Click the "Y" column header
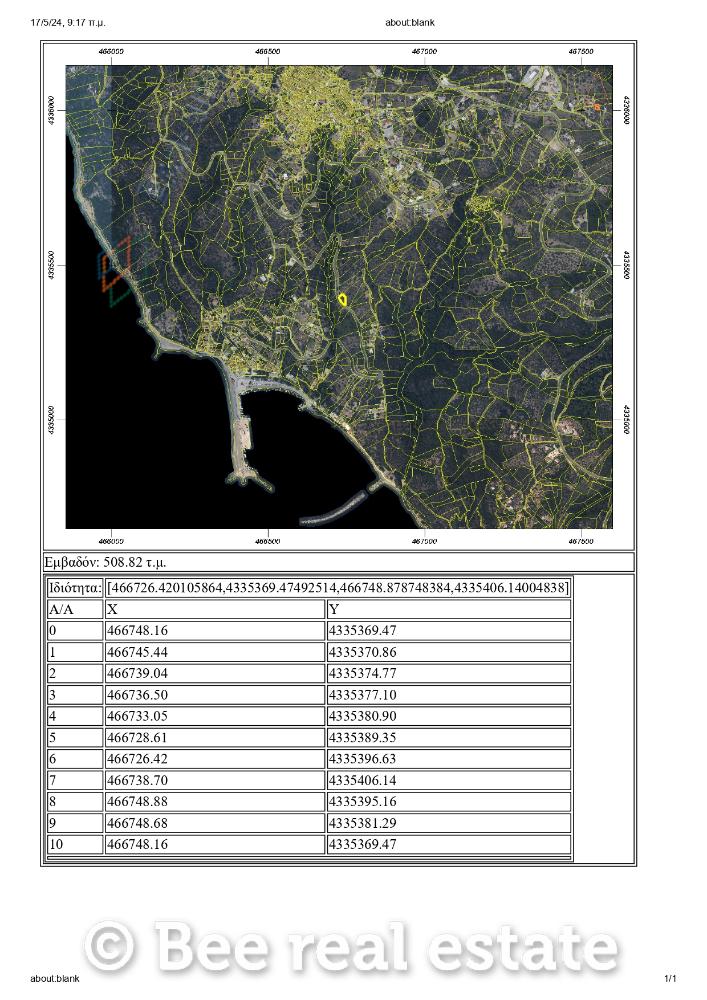This screenshot has width=707, height=1000. click(x=449, y=609)
